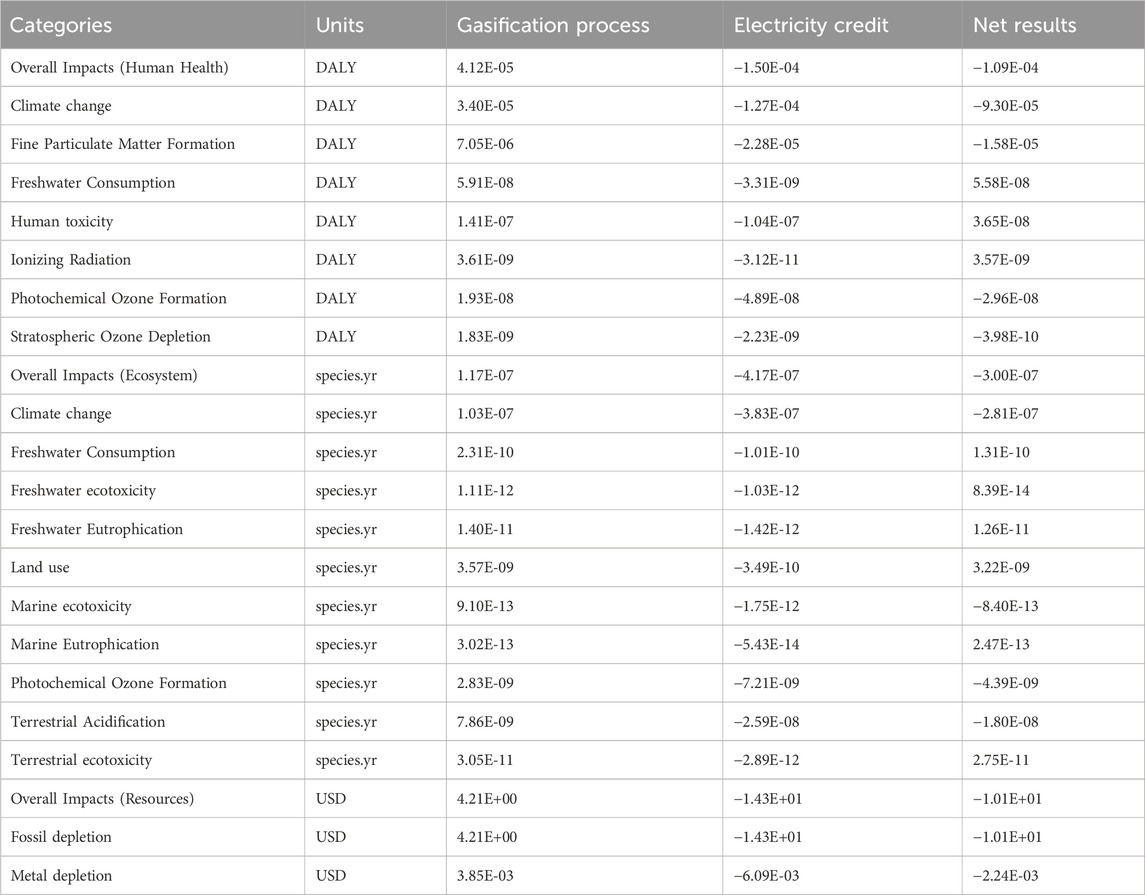This screenshot has width=1145, height=895.
Task: Select the Metal depletion row label
Action: coord(63,876)
